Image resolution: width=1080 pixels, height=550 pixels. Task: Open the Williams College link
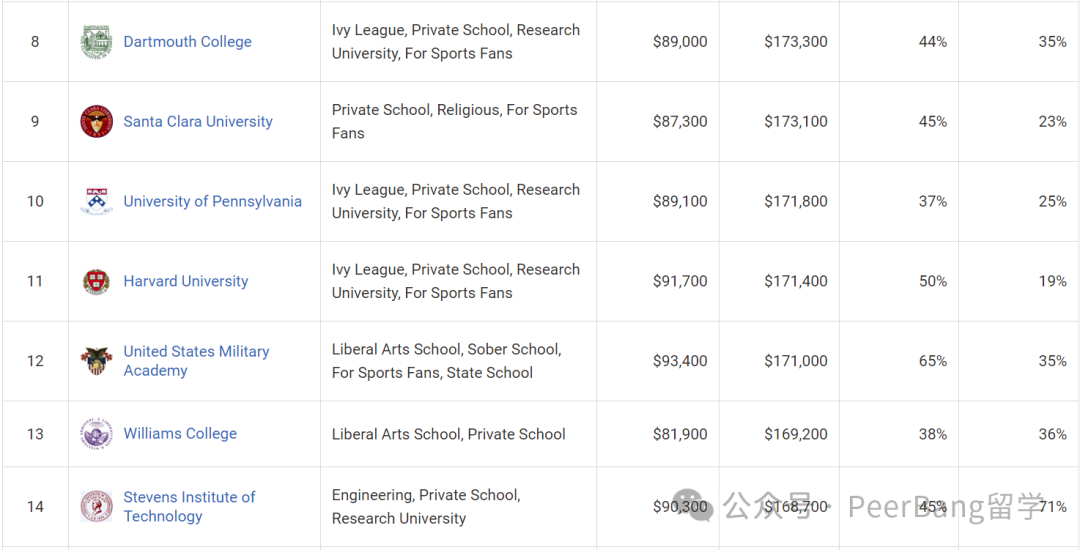(180, 434)
